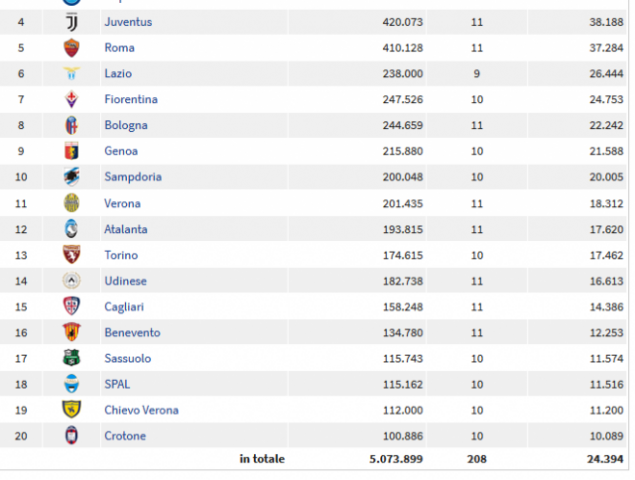Open the Cagliari team link

pyautogui.click(x=125, y=307)
